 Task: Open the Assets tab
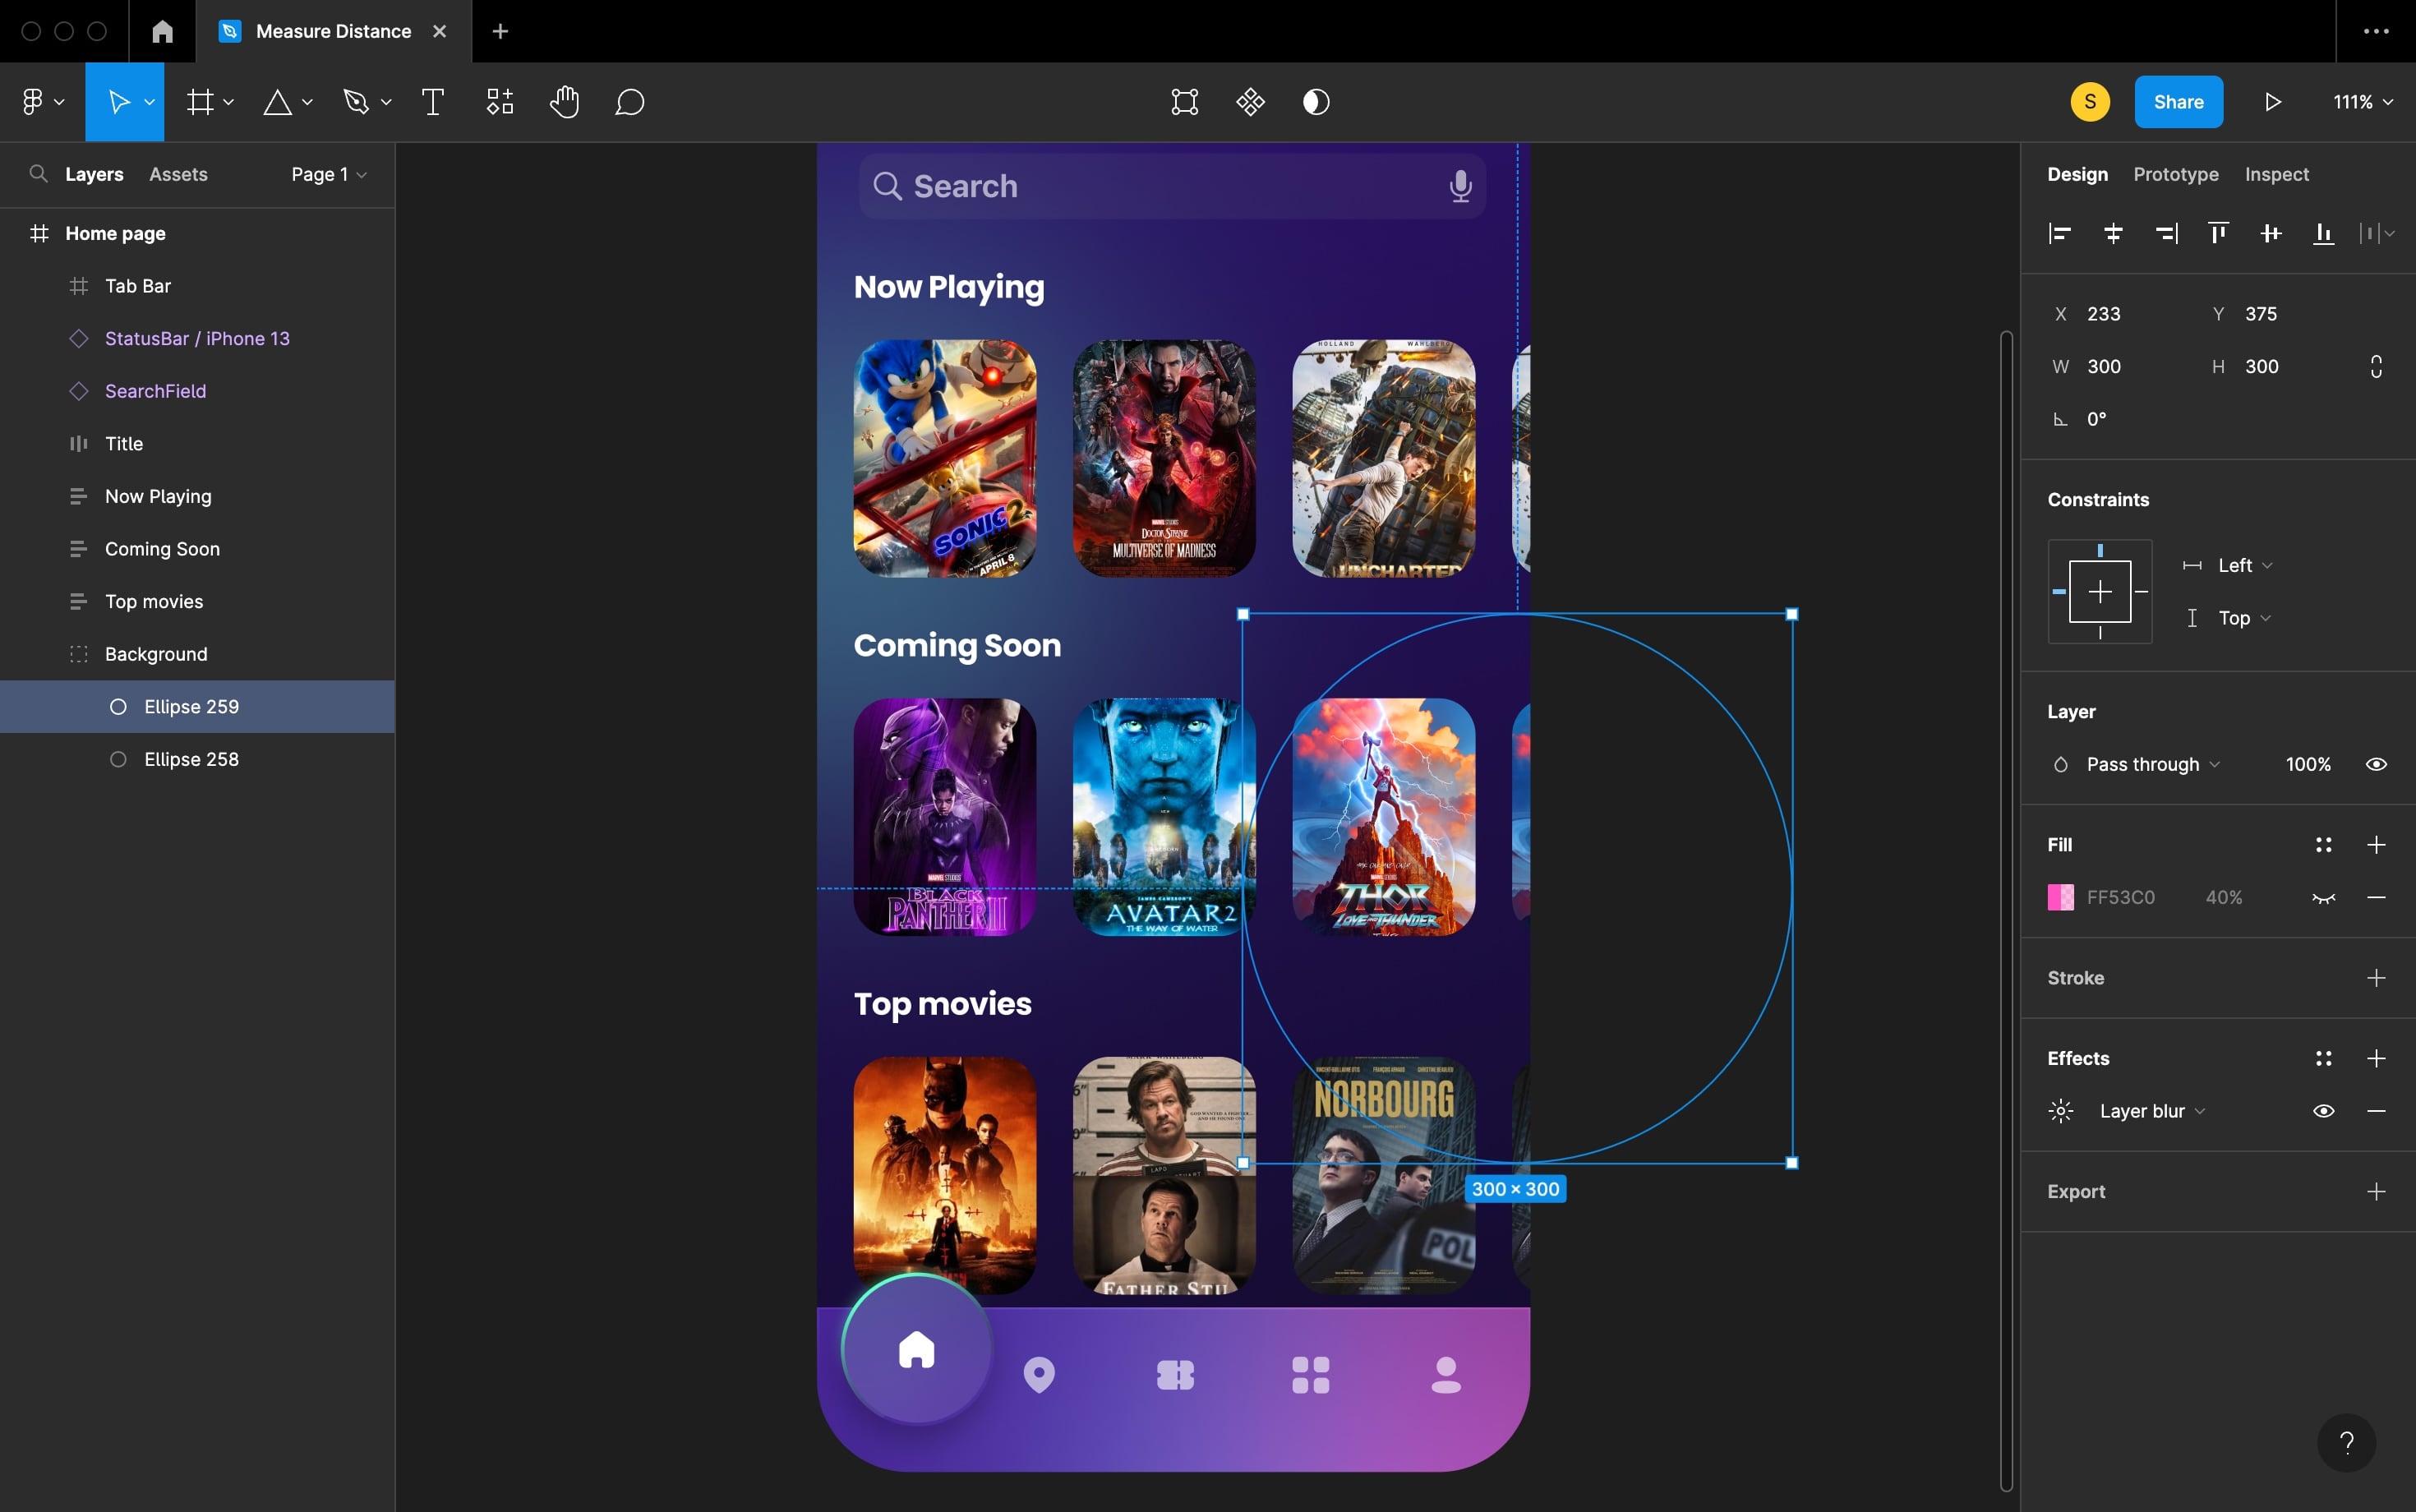click(x=178, y=174)
